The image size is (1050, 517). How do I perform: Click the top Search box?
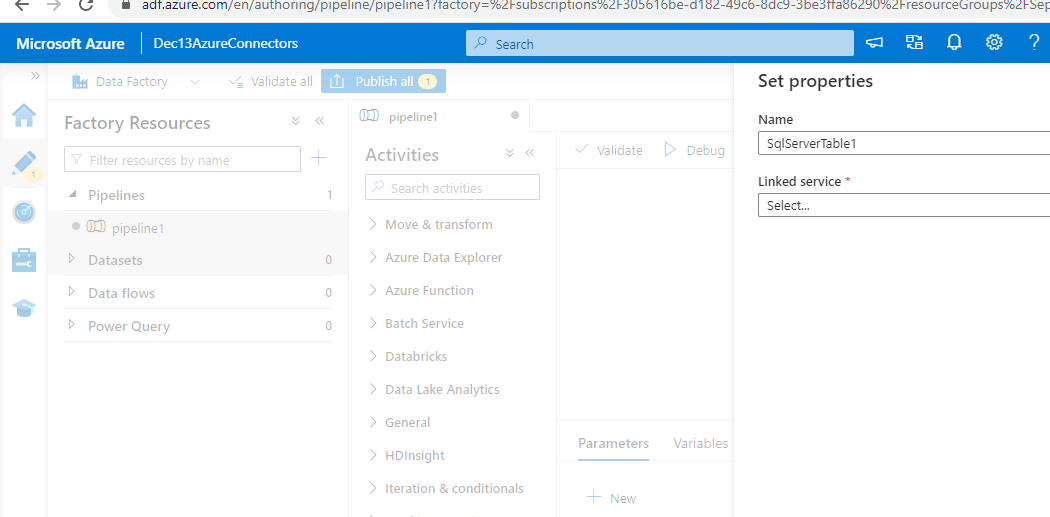pos(660,44)
